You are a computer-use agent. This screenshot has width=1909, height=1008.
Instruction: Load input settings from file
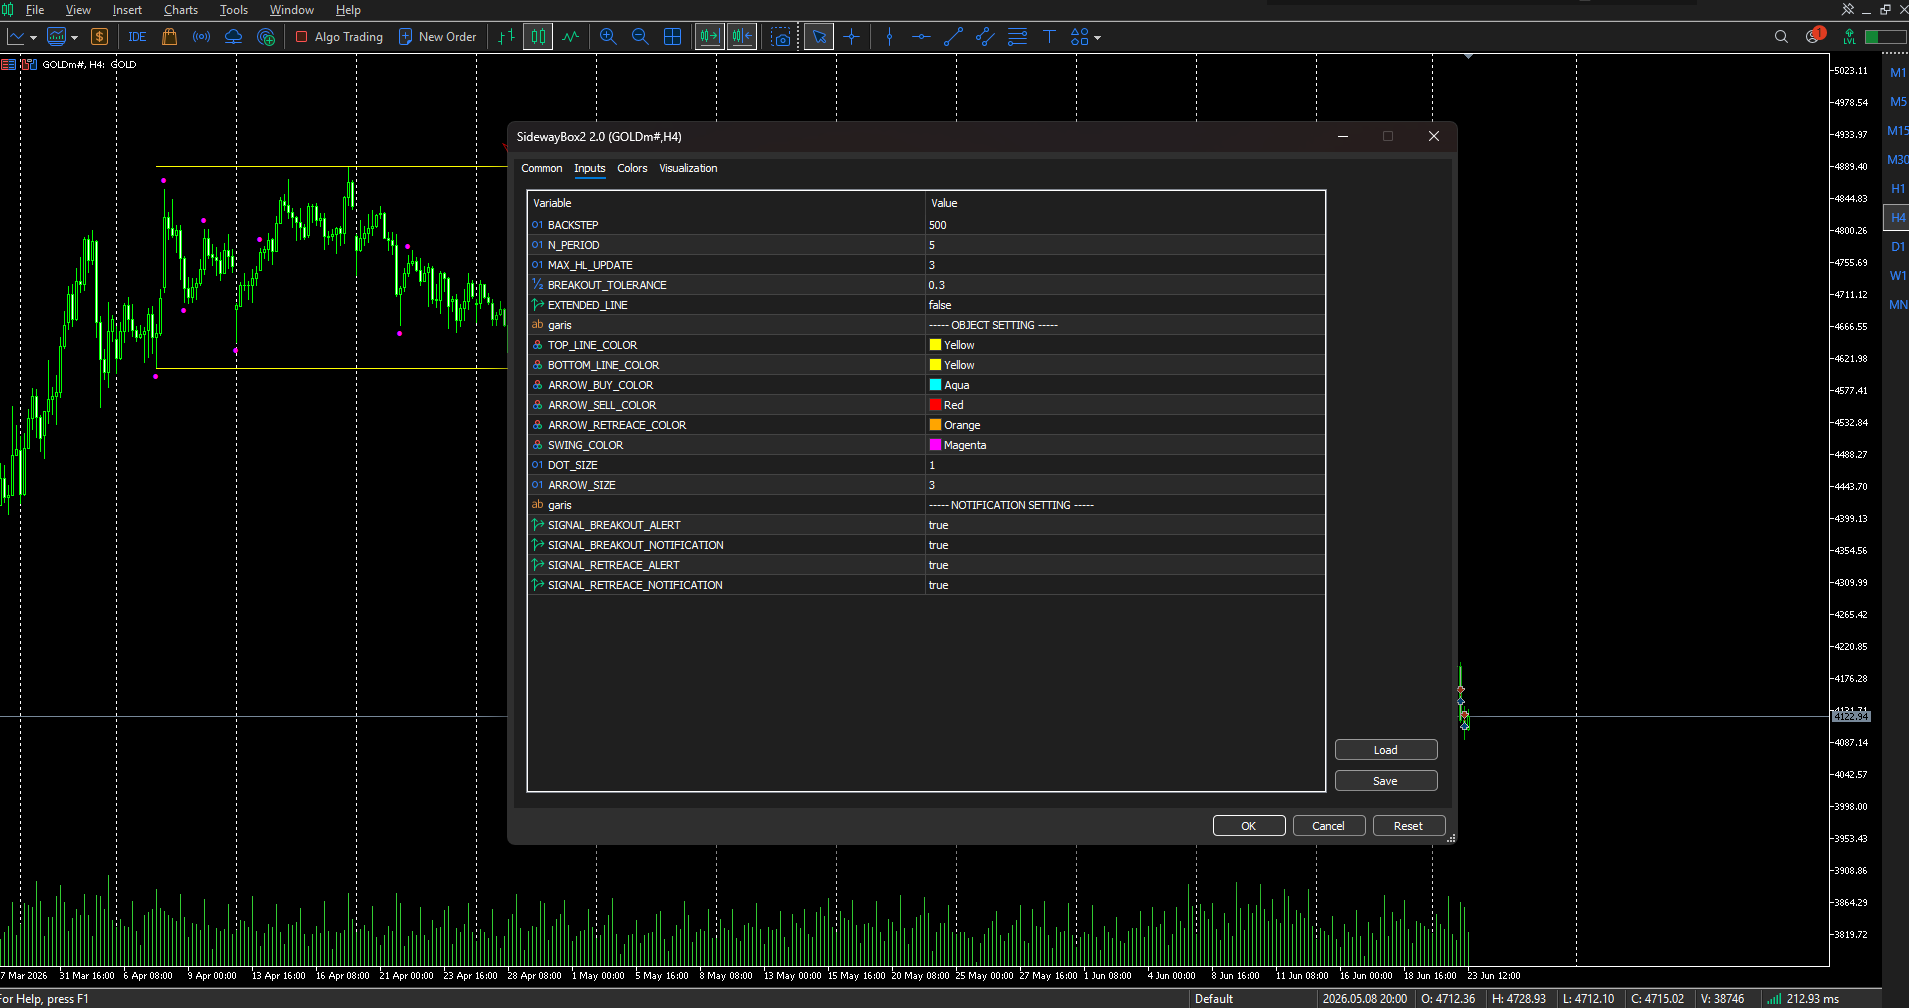pos(1386,750)
